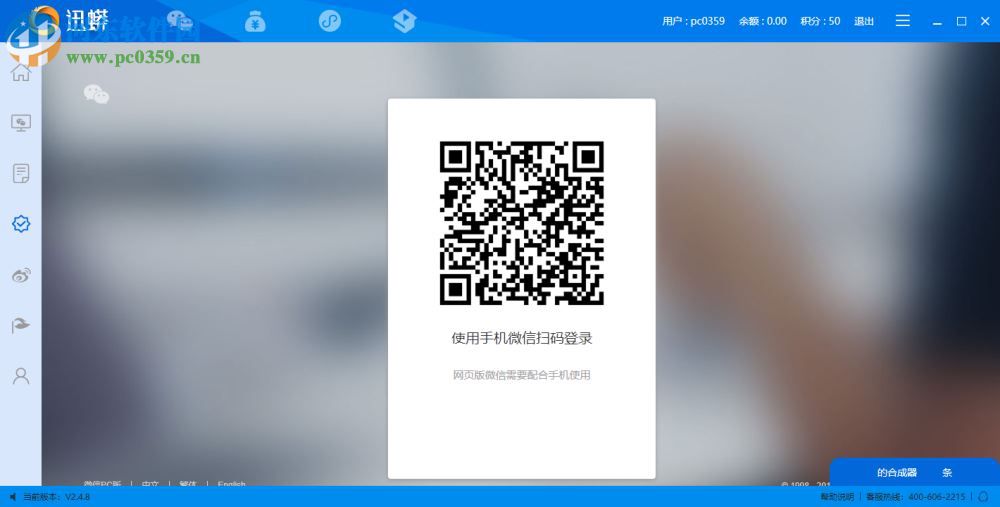Go to Home in left sidebar

click(20, 72)
